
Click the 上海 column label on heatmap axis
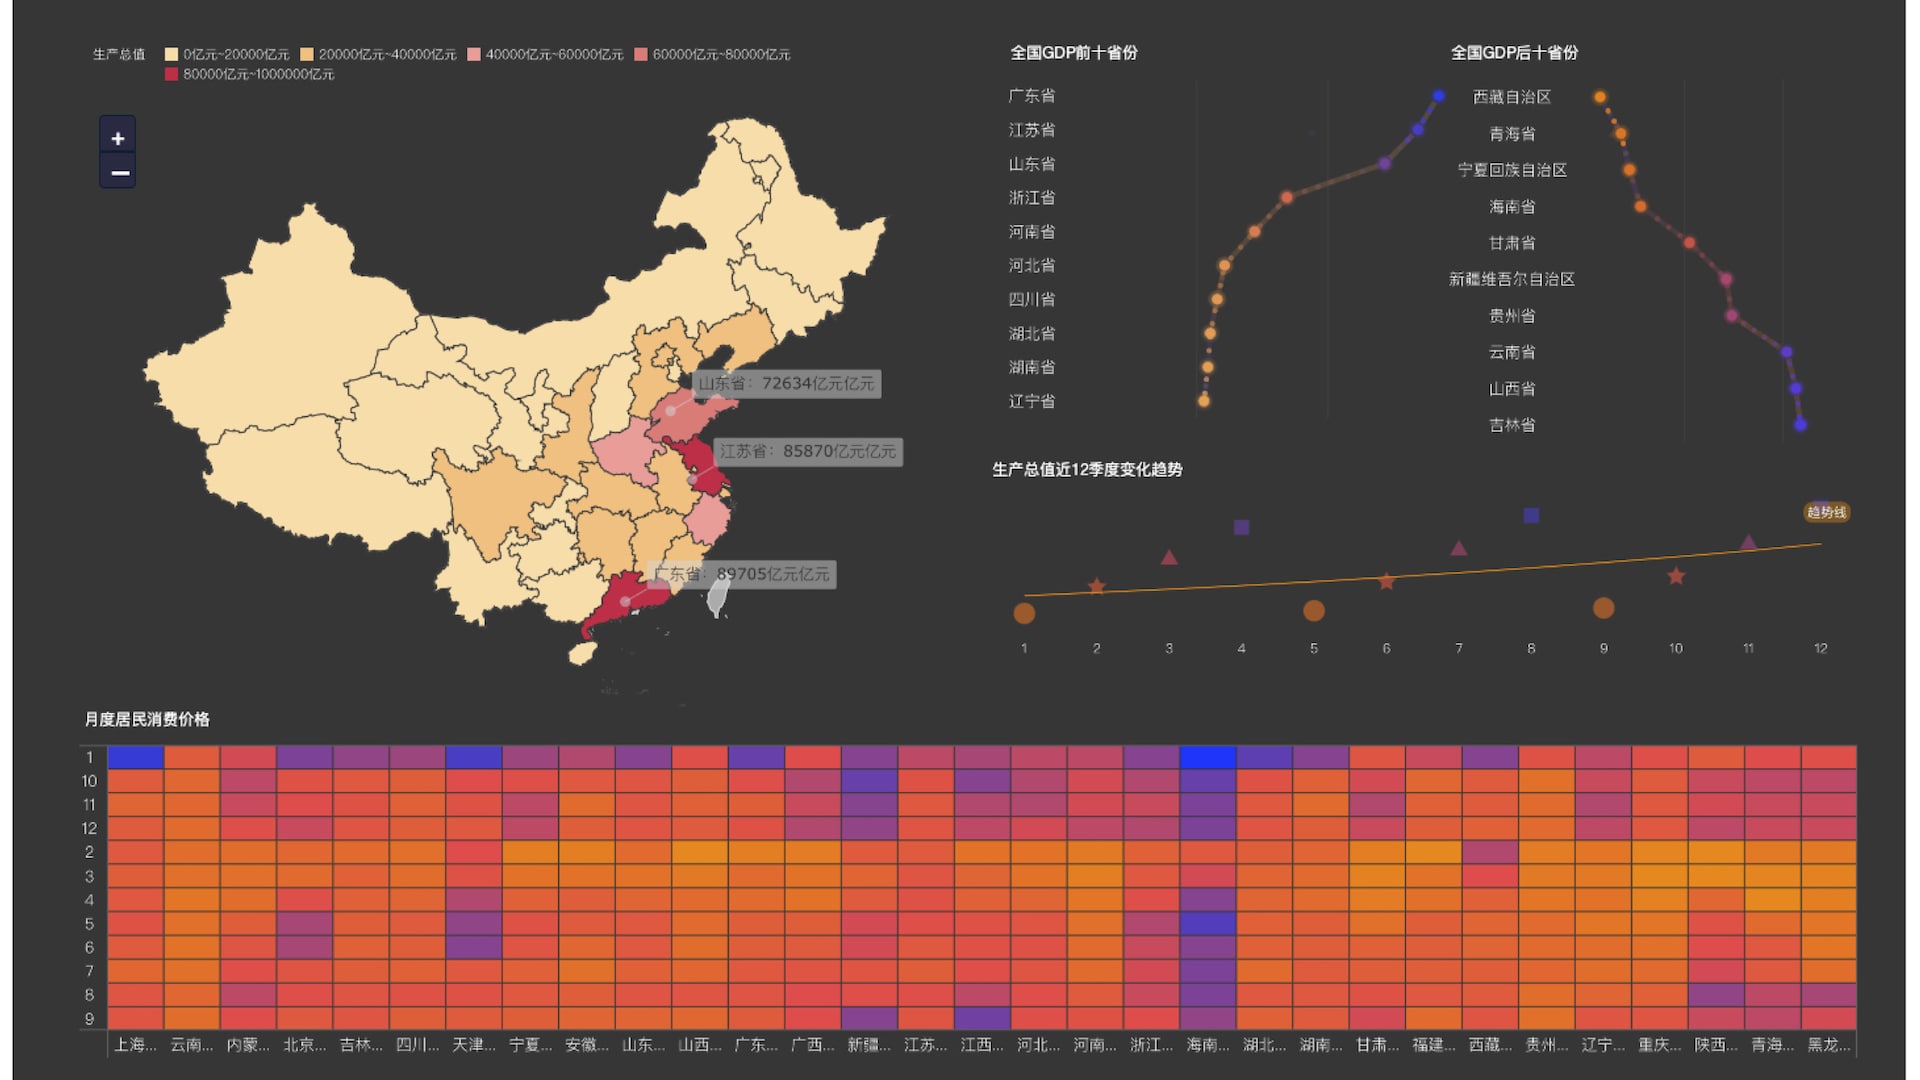point(135,1045)
